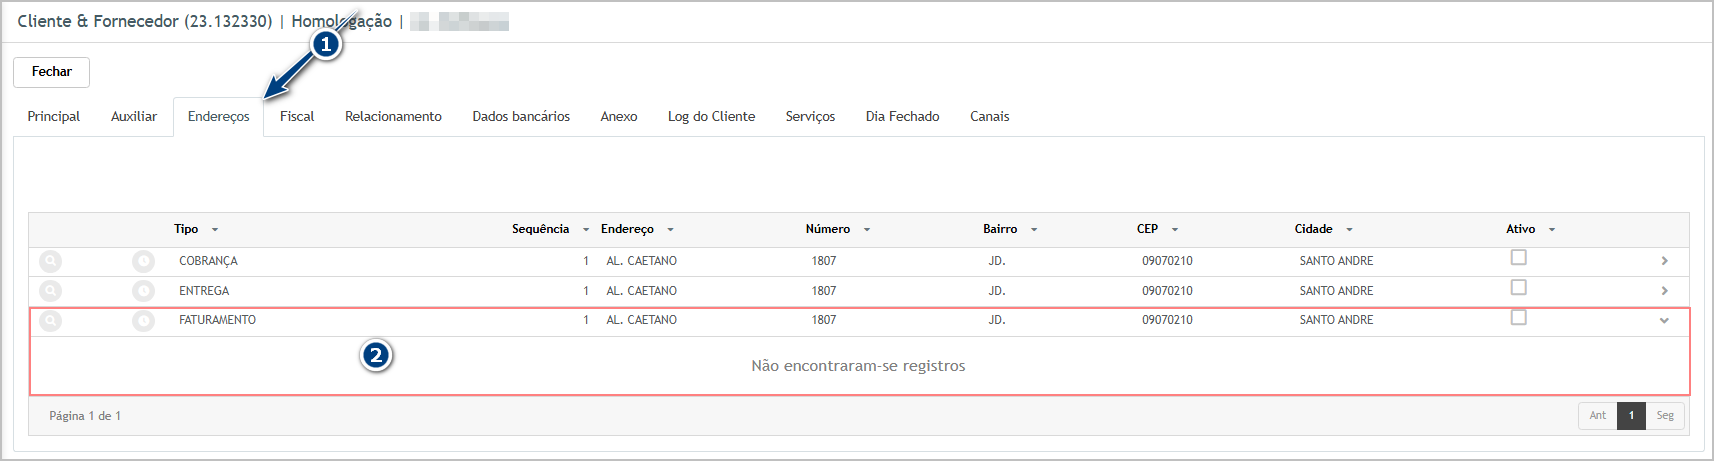Collapse the FATURAMENTO row details chevron
This screenshot has height=461, width=1714.
tap(1664, 321)
